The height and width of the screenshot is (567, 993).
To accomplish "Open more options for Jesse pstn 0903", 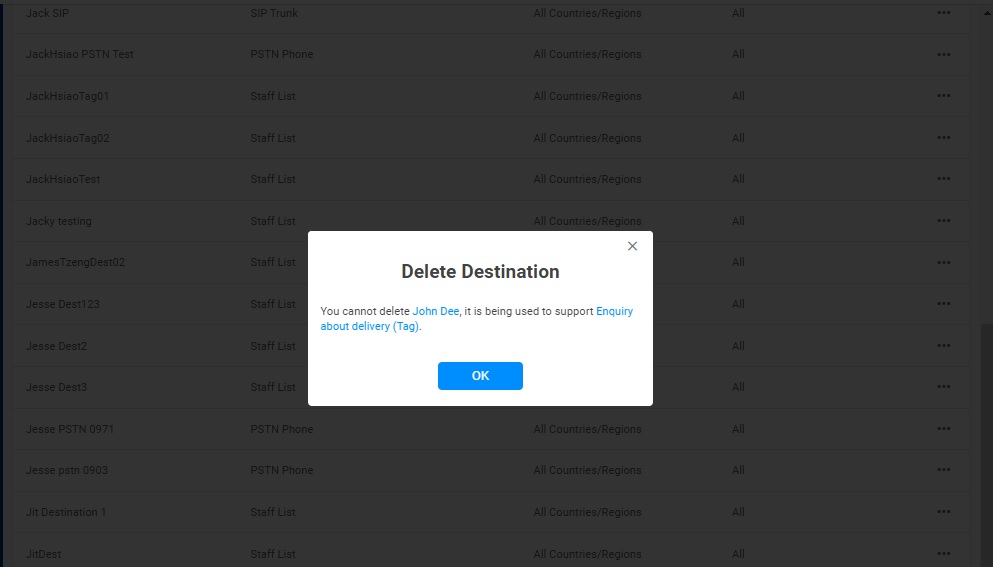I will (943, 471).
